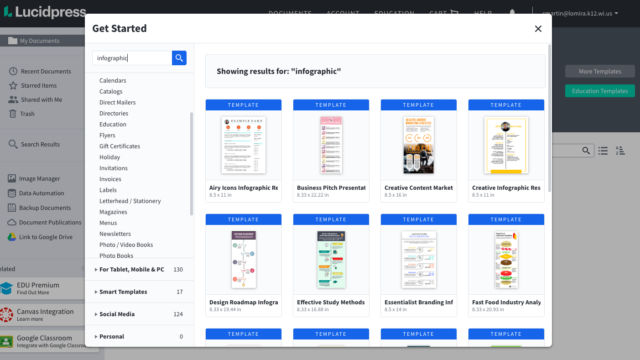The height and width of the screenshot is (360, 640).
Task: Click the Document Publications cloud icon
Action: pos(12,222)
